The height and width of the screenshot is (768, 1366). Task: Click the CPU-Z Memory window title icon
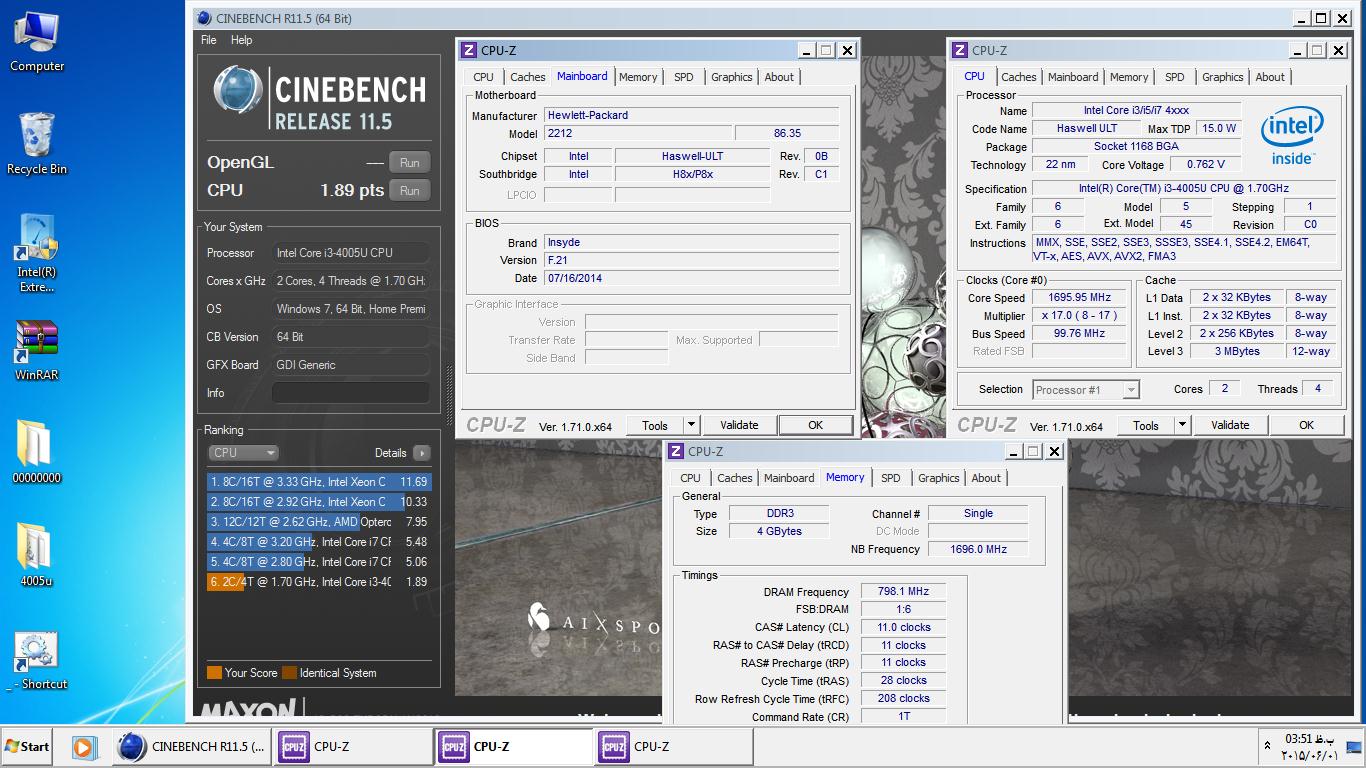(x=676, y=451)
